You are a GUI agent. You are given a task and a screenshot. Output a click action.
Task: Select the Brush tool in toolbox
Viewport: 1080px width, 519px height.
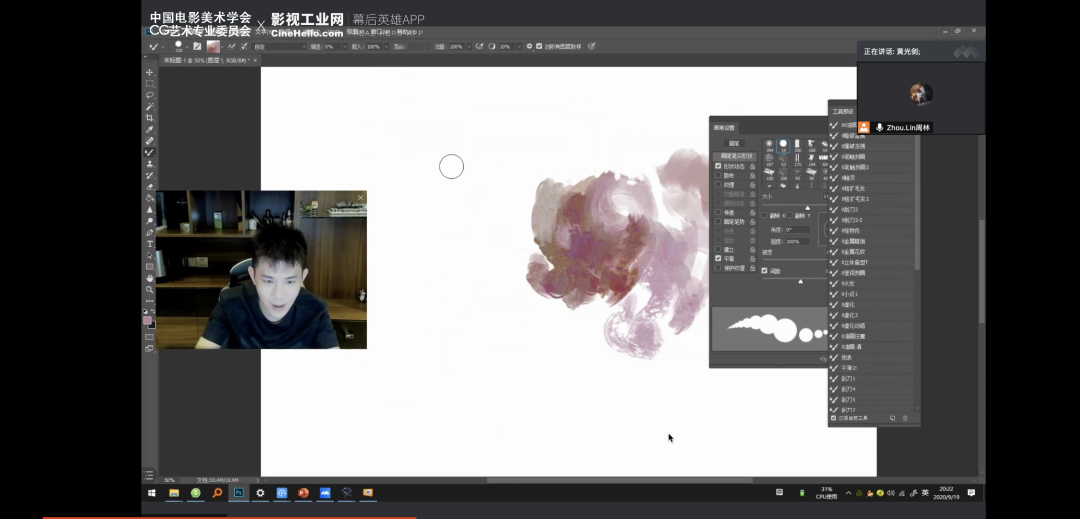tap(150, 152)
